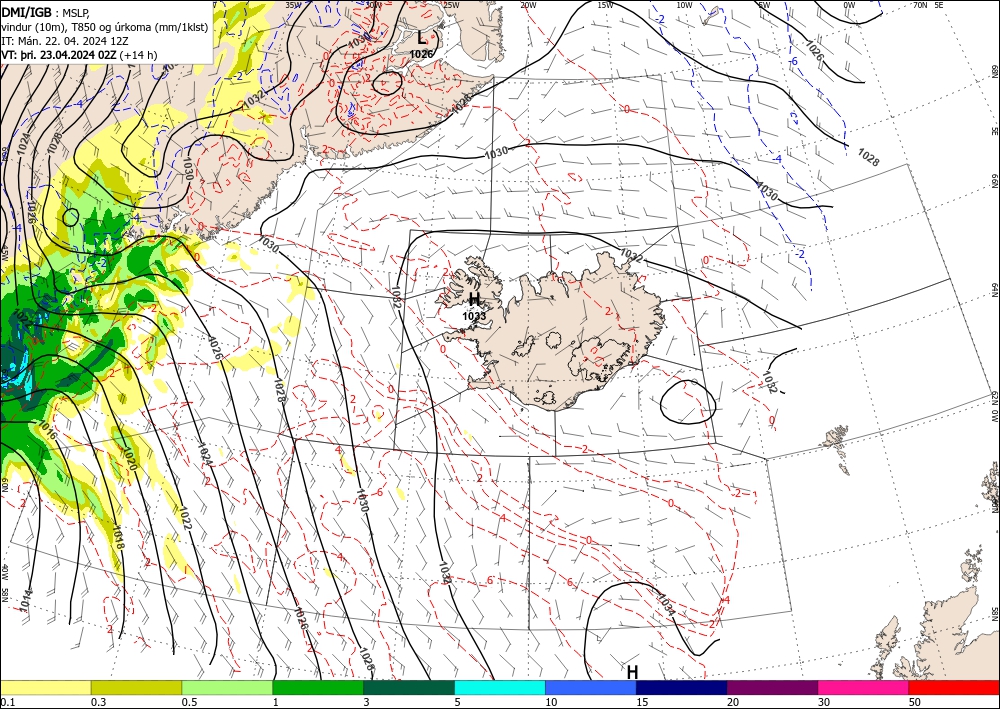
Task: Click the closed isobar oval southeast of Iceland
Action: click(688, 402)
